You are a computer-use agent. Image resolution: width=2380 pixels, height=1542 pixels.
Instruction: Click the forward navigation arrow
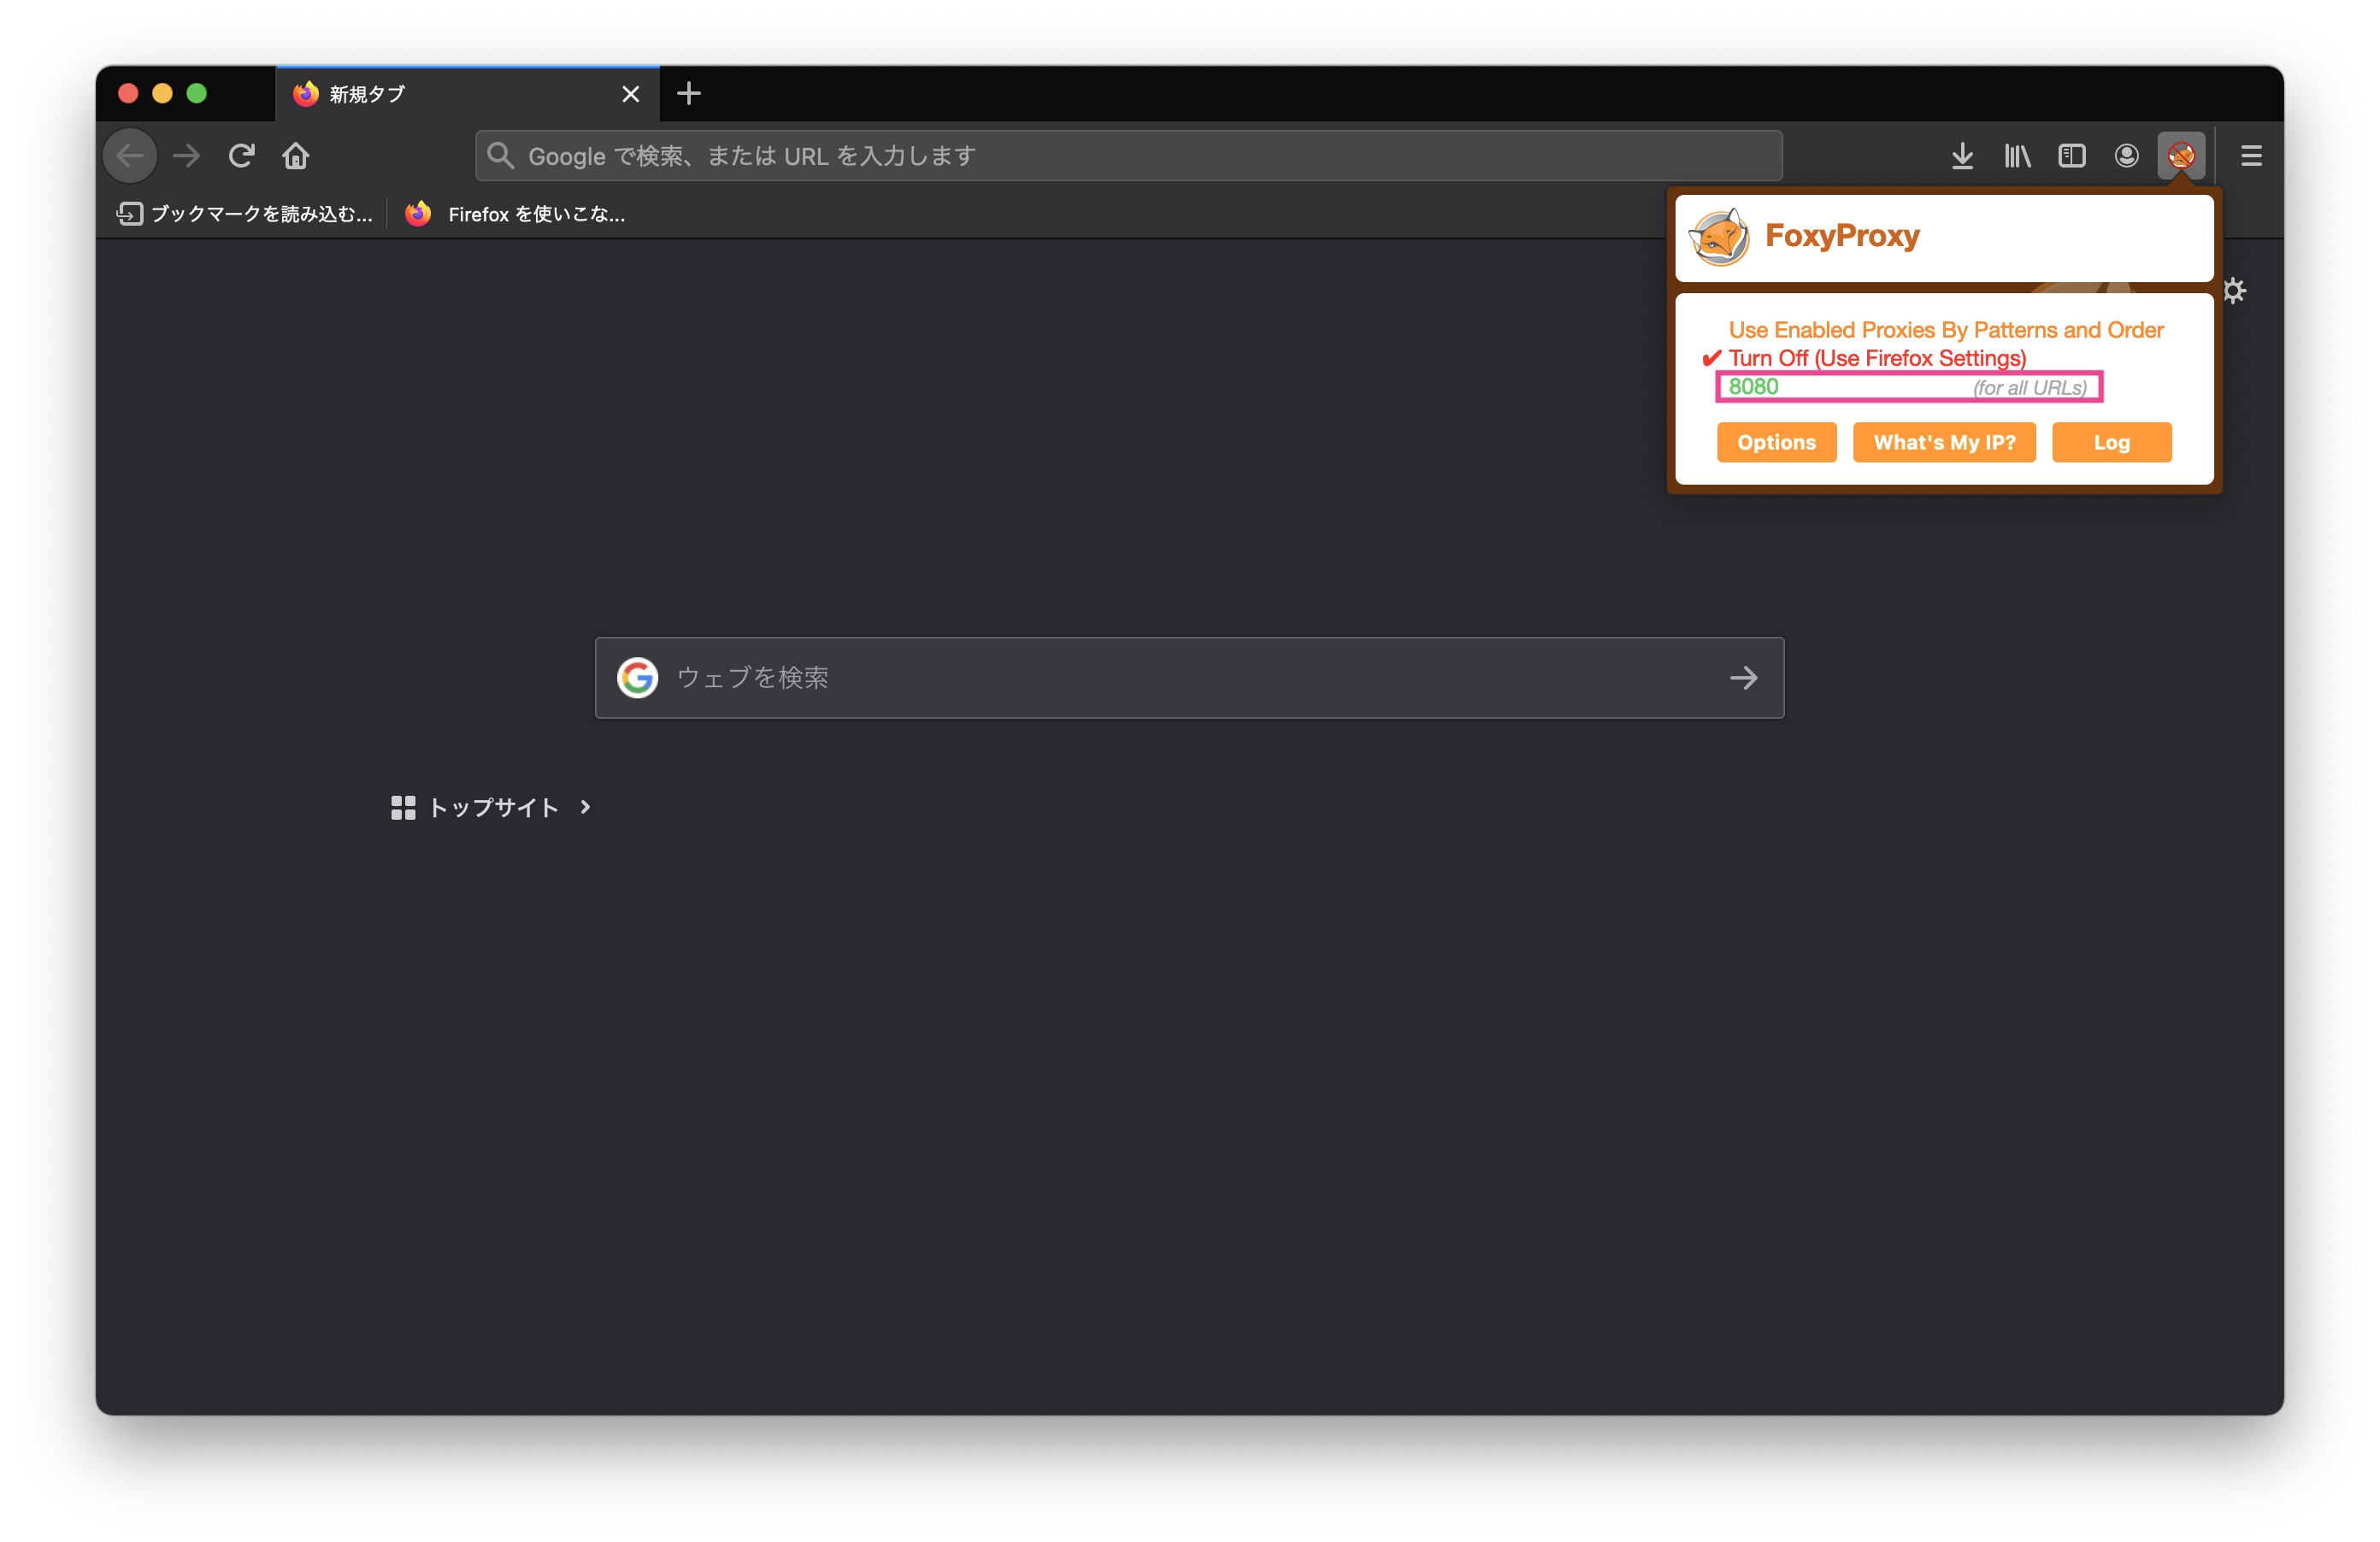pos(186,156)
